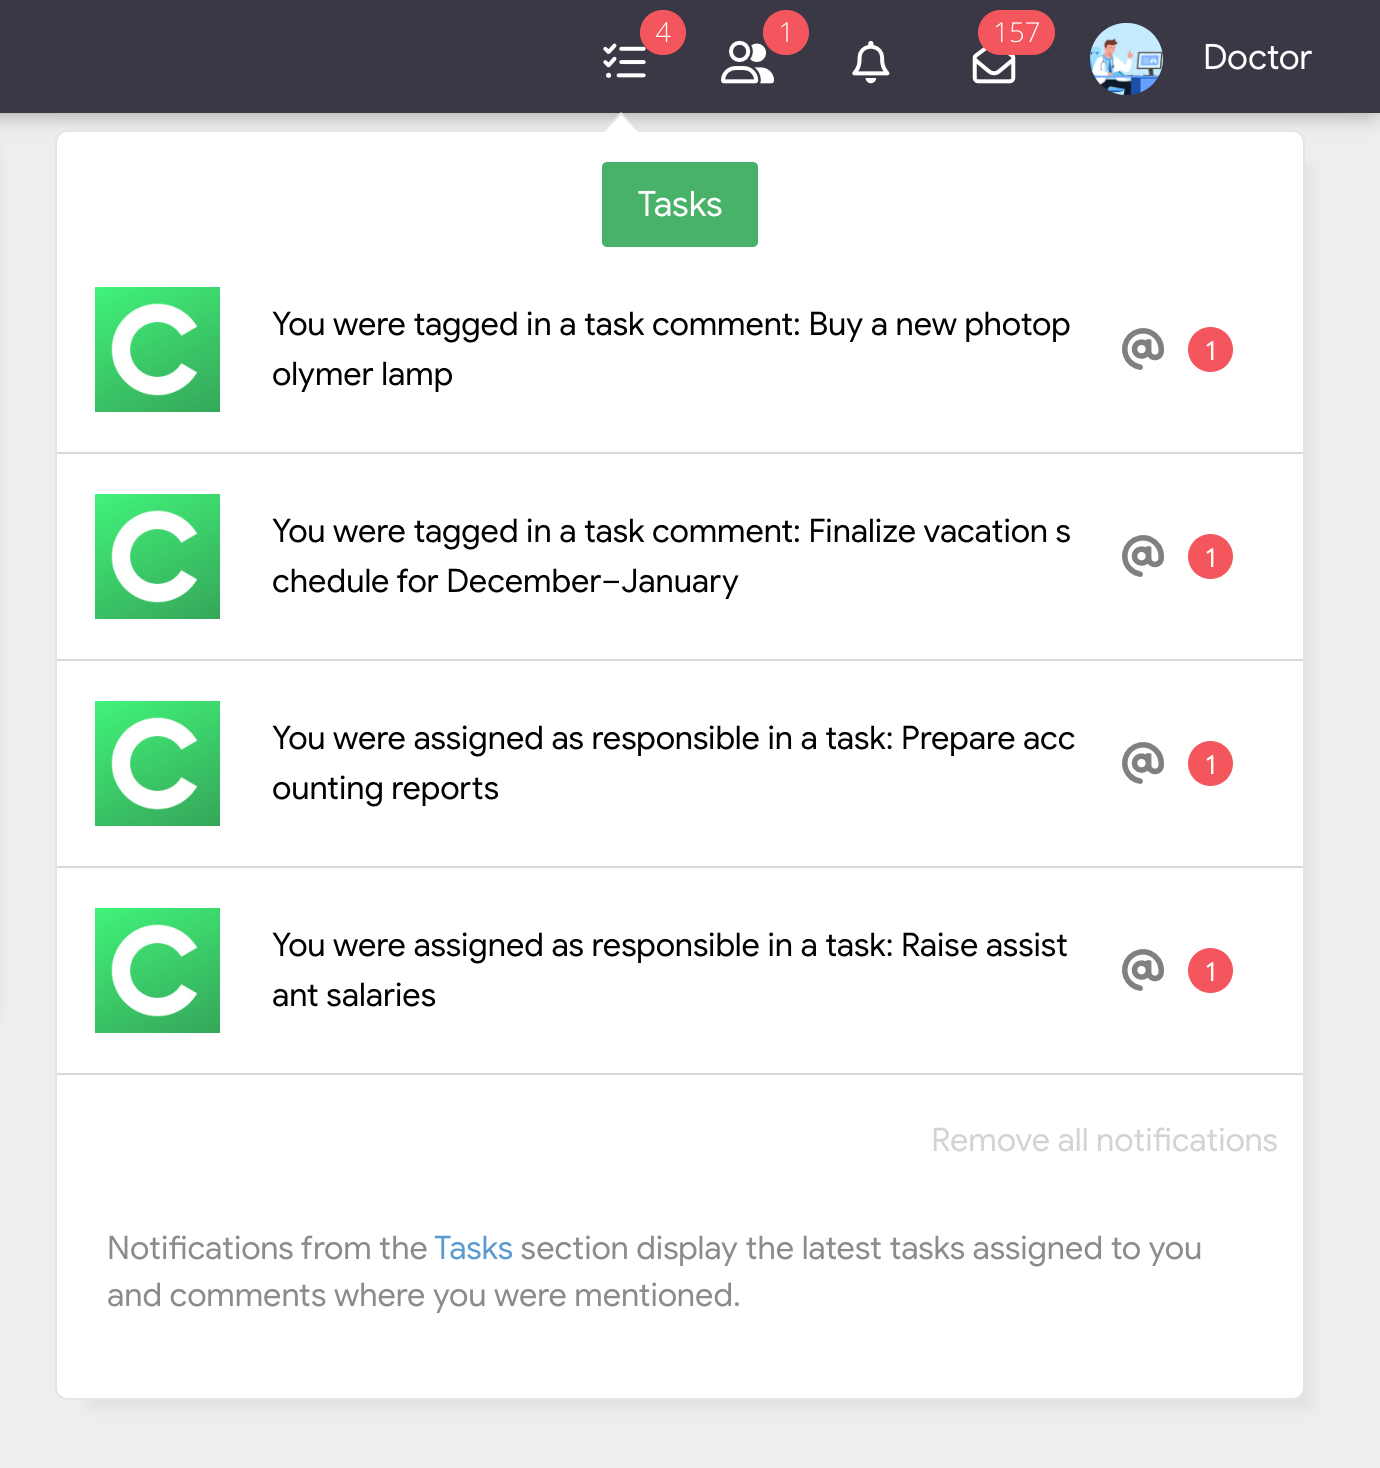
Task: Click the @ icon for accounting reports
Action: 1143,763
